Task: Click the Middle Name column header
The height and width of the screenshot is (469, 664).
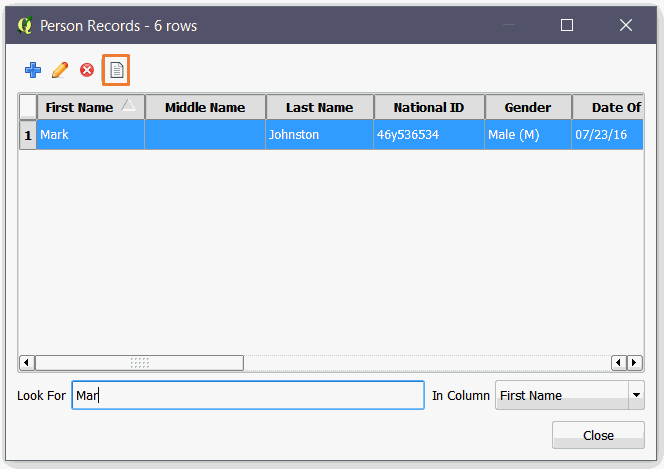Action: 205,108
